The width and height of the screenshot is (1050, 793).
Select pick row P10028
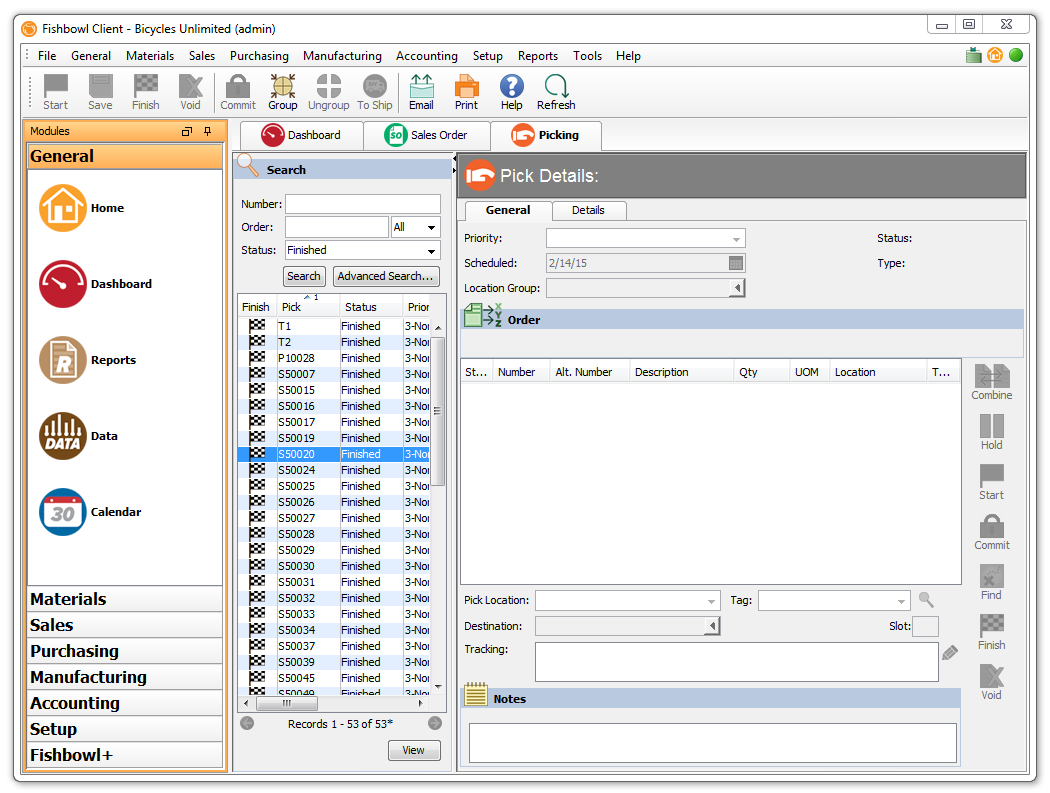pos(334,358)
